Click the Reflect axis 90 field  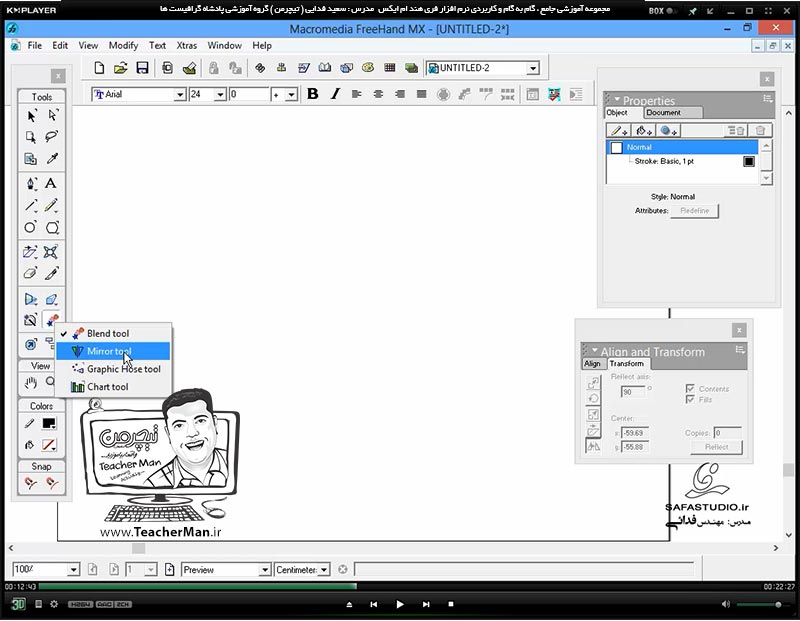[x=633, y=392]
